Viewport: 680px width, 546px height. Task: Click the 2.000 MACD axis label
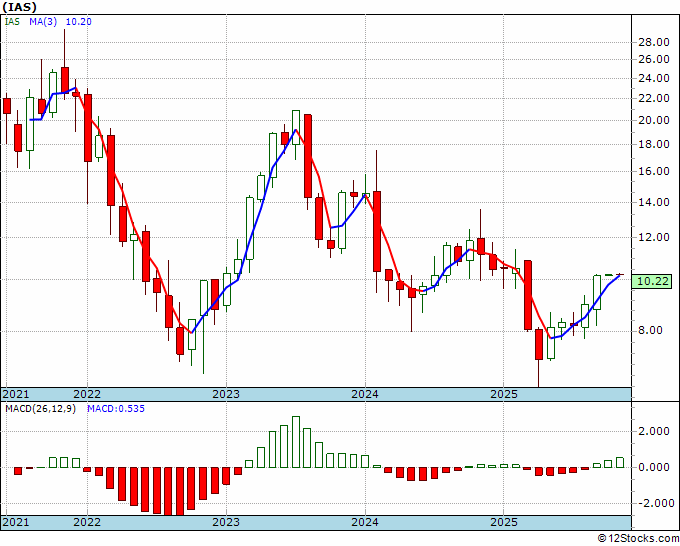pyautogui.click(x=653, y=431)
